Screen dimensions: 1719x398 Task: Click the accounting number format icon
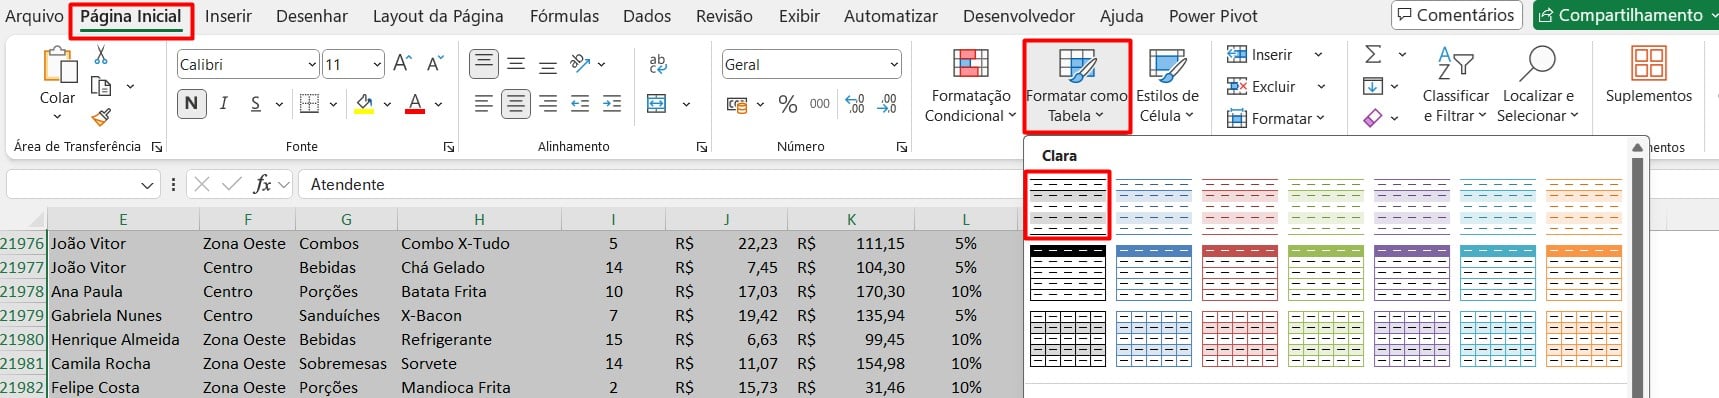point(737,104)
